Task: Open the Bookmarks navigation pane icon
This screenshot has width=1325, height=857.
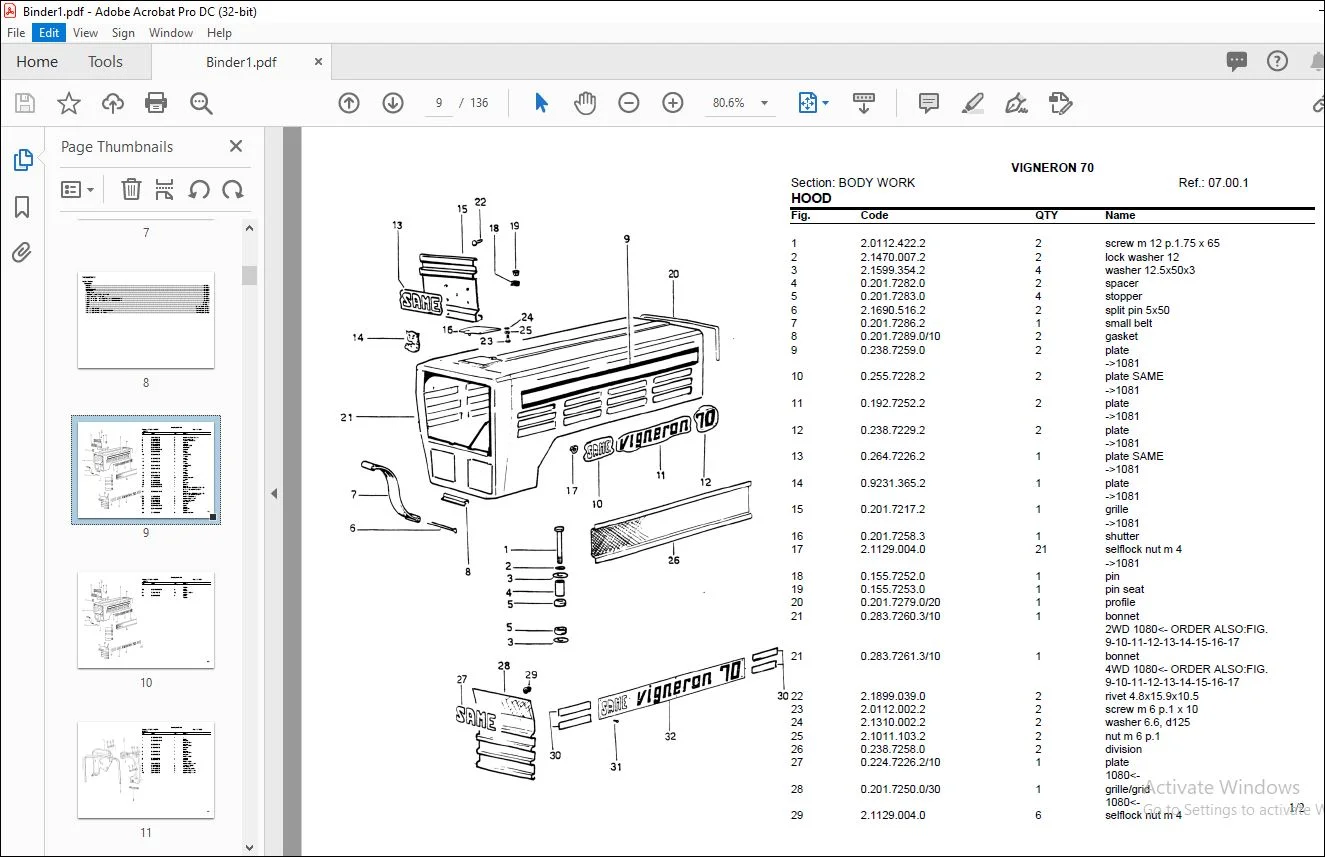Action: pyautogui.click(x=22, y=207)
